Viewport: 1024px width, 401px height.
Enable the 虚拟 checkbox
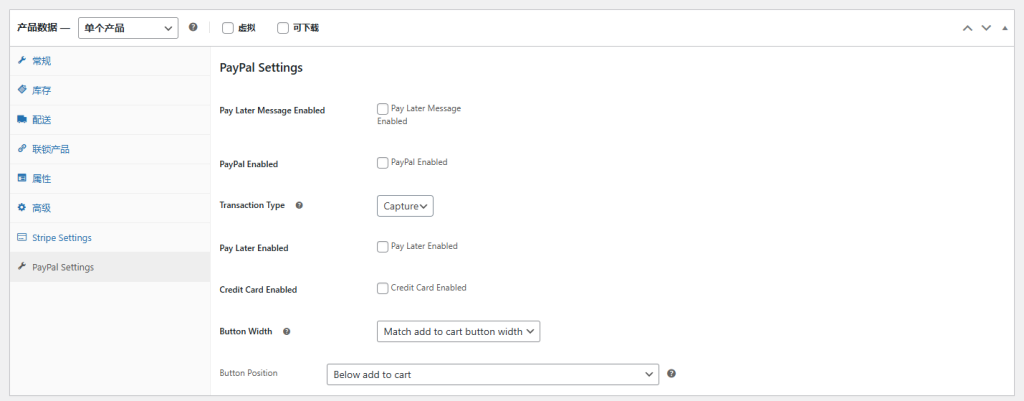click(228, 28)
